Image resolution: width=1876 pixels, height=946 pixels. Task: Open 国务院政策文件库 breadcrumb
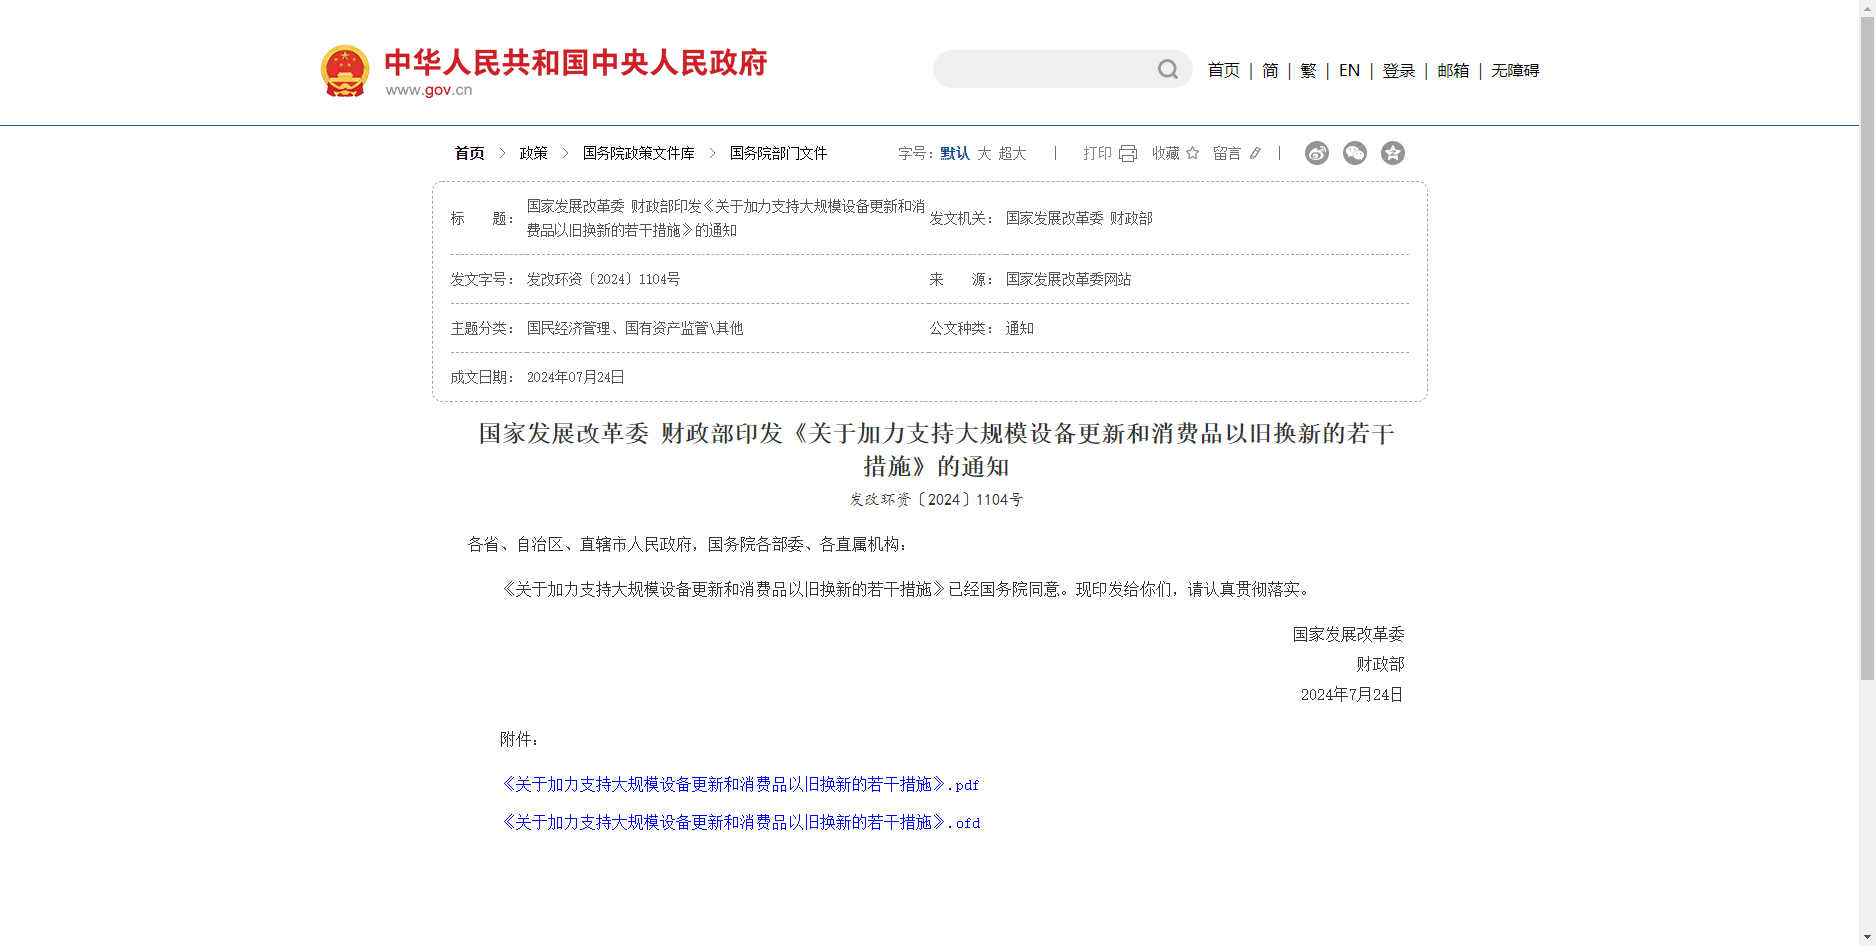coord(638,153)
